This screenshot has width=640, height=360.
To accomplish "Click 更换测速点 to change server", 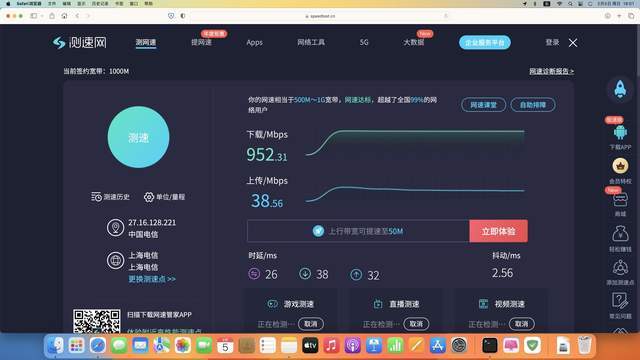I will pos(152,279).
